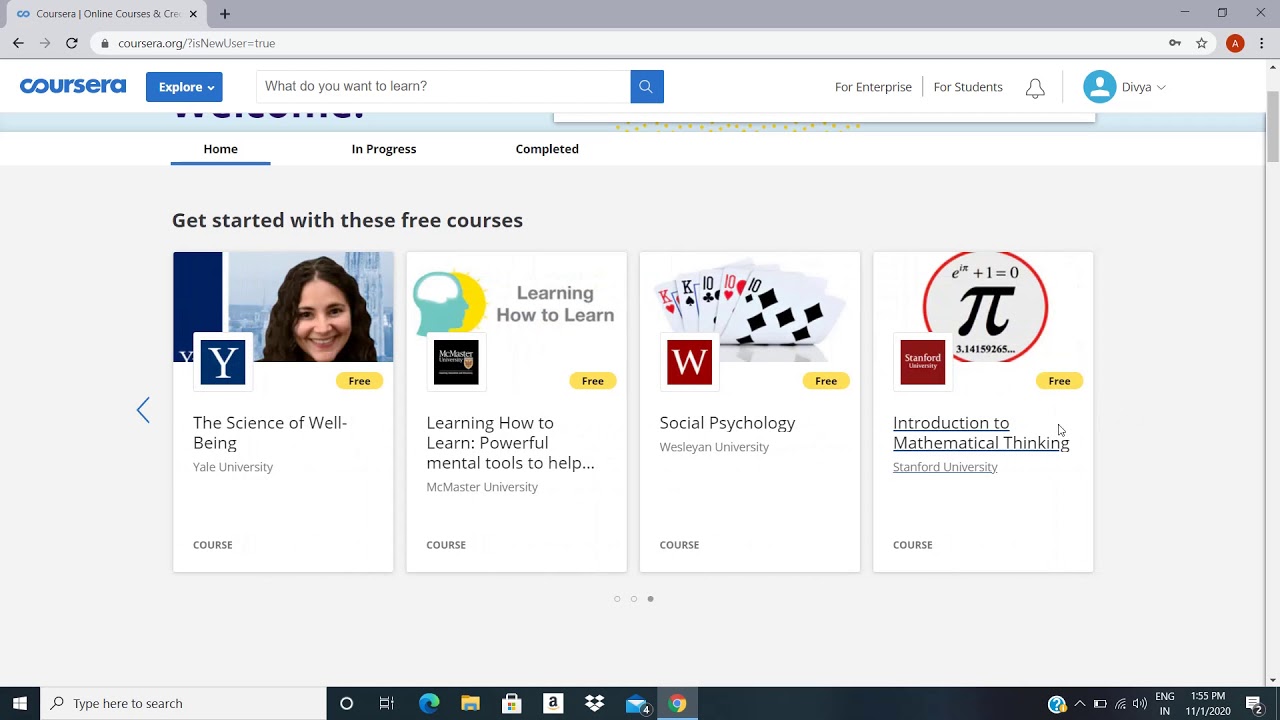Click the Yale University logo badge
The image size is (1280, 720).
222,362
